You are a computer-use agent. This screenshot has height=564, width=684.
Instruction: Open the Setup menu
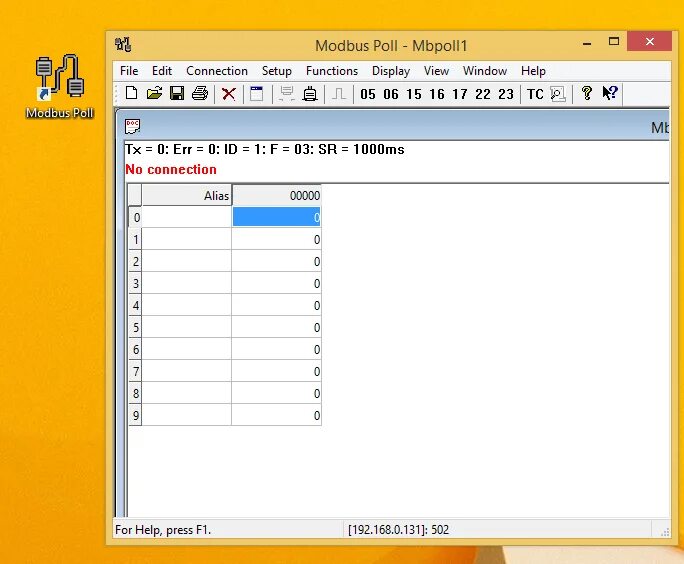click(277, 71)
